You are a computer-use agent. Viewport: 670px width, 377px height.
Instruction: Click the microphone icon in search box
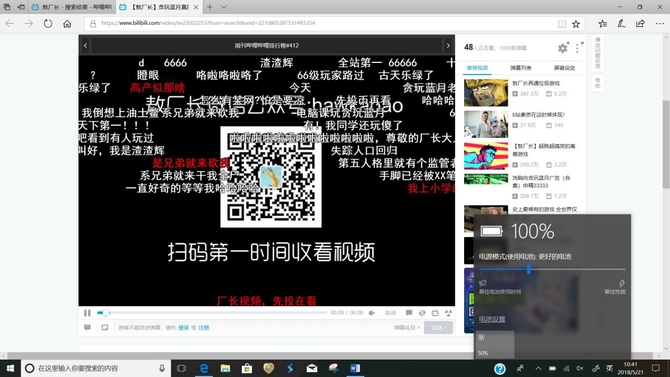coord(162,368)
